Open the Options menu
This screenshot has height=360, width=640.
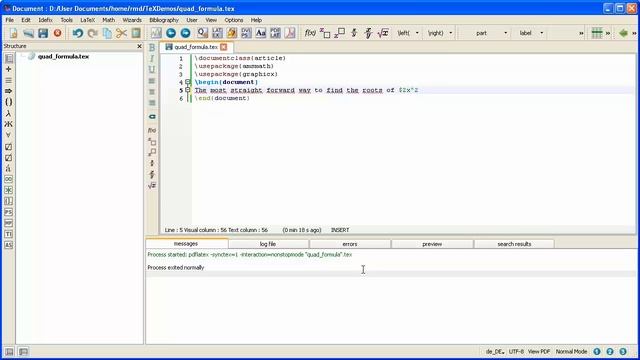[x=234, y=20]
